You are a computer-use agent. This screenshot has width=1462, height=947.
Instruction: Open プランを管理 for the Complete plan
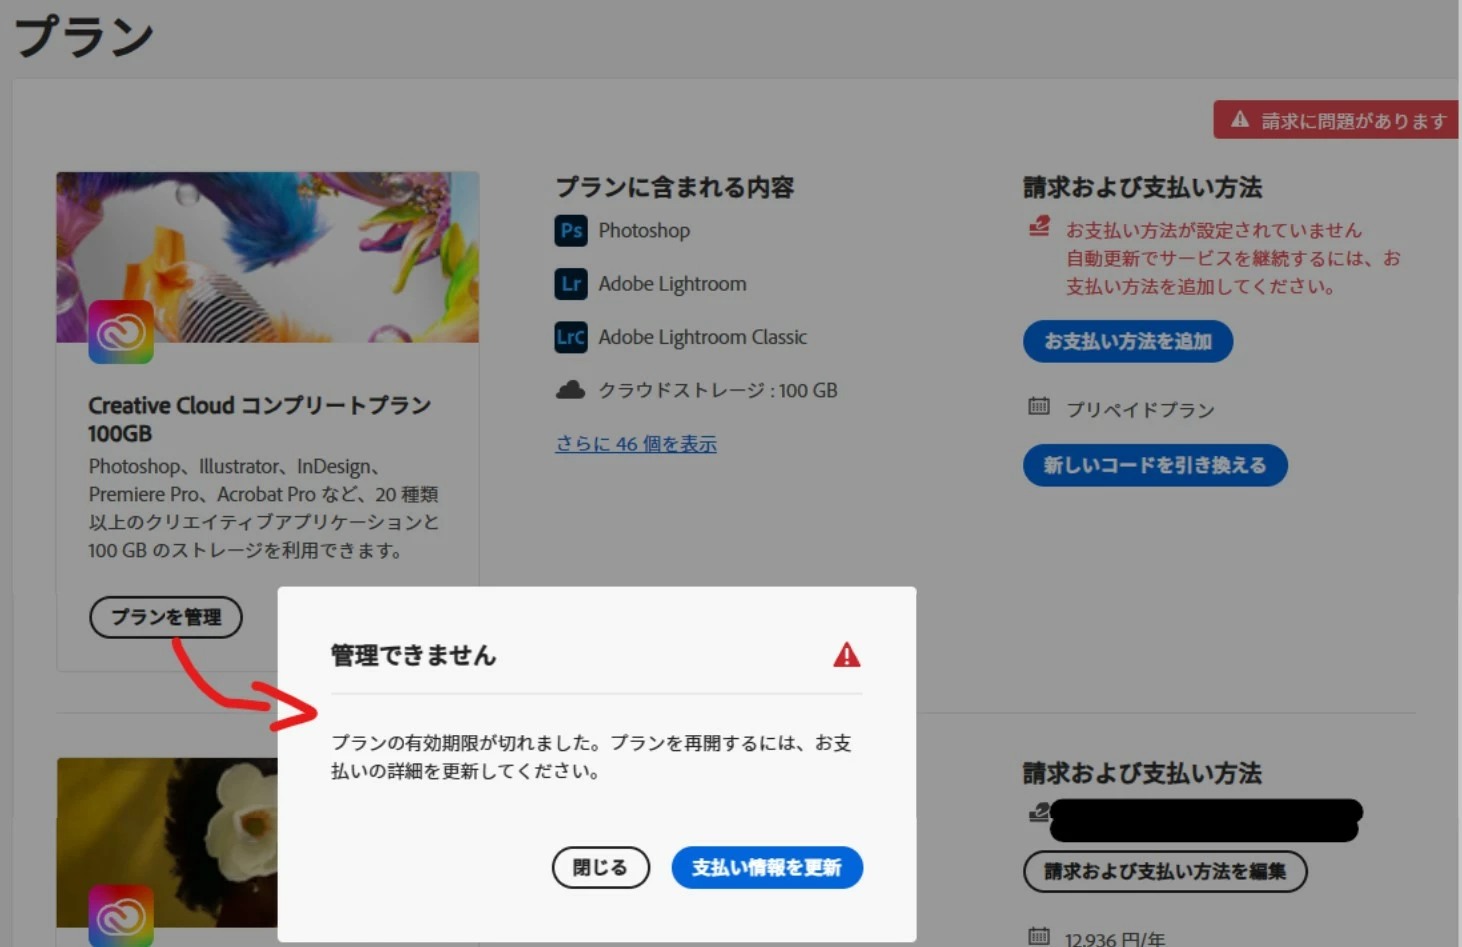pos(166,617)
